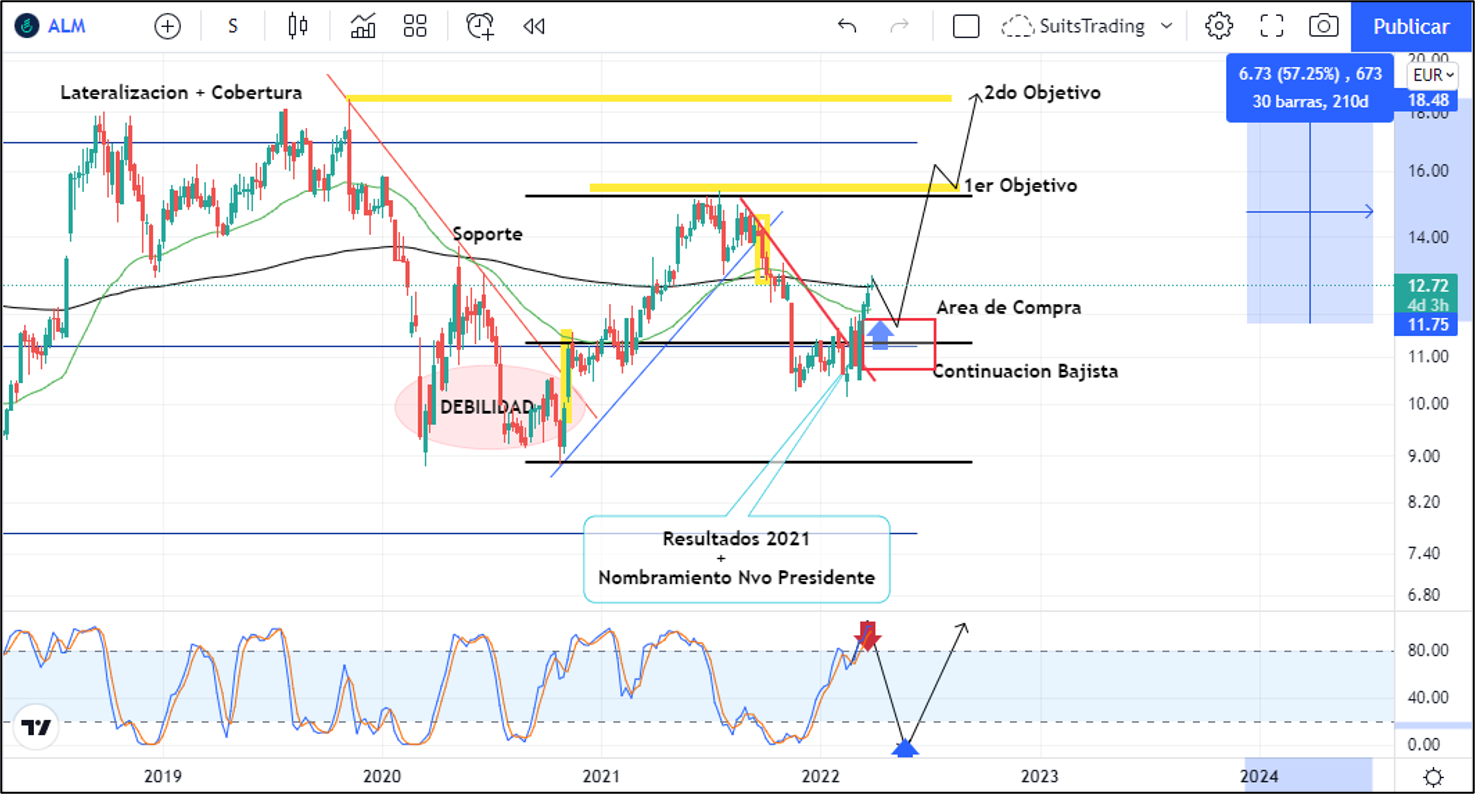Change the S timeframe interval
Screen dimensions: 1476x794
coord(233,27)
